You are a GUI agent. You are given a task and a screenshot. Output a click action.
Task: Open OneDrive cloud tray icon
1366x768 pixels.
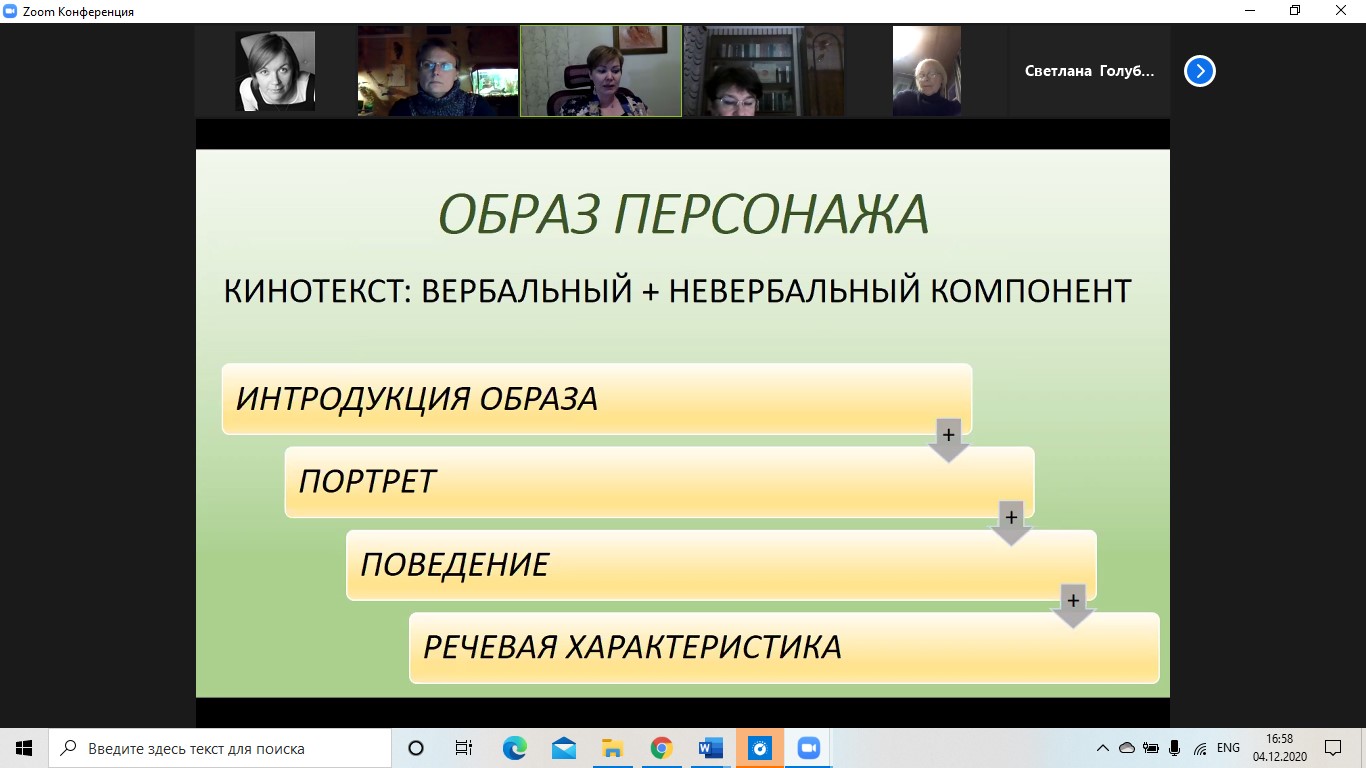(x=1127, y=748)
